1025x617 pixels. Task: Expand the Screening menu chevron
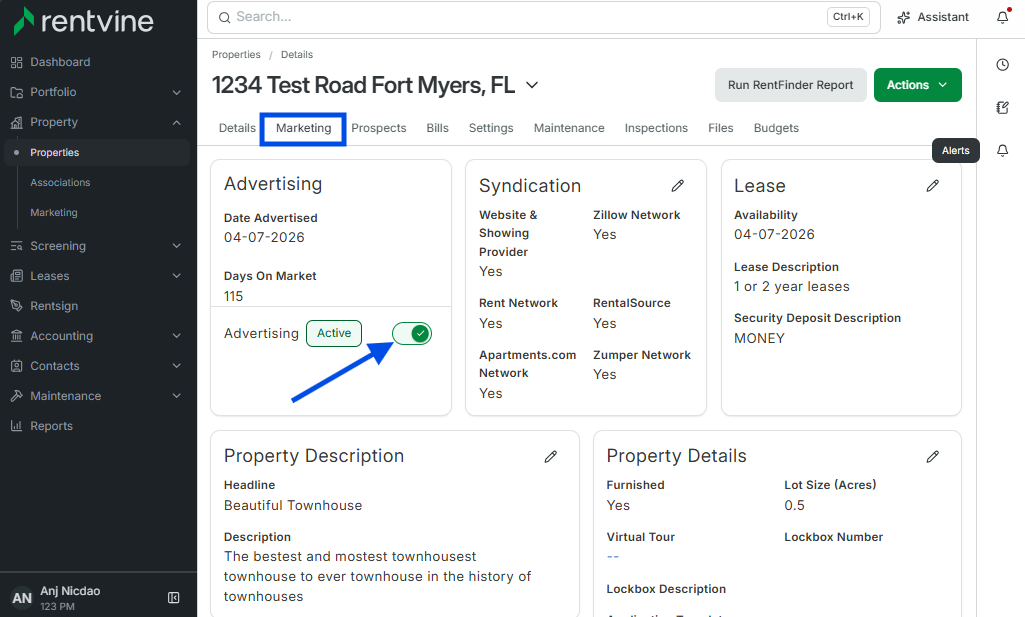click(x=176, y=246)
